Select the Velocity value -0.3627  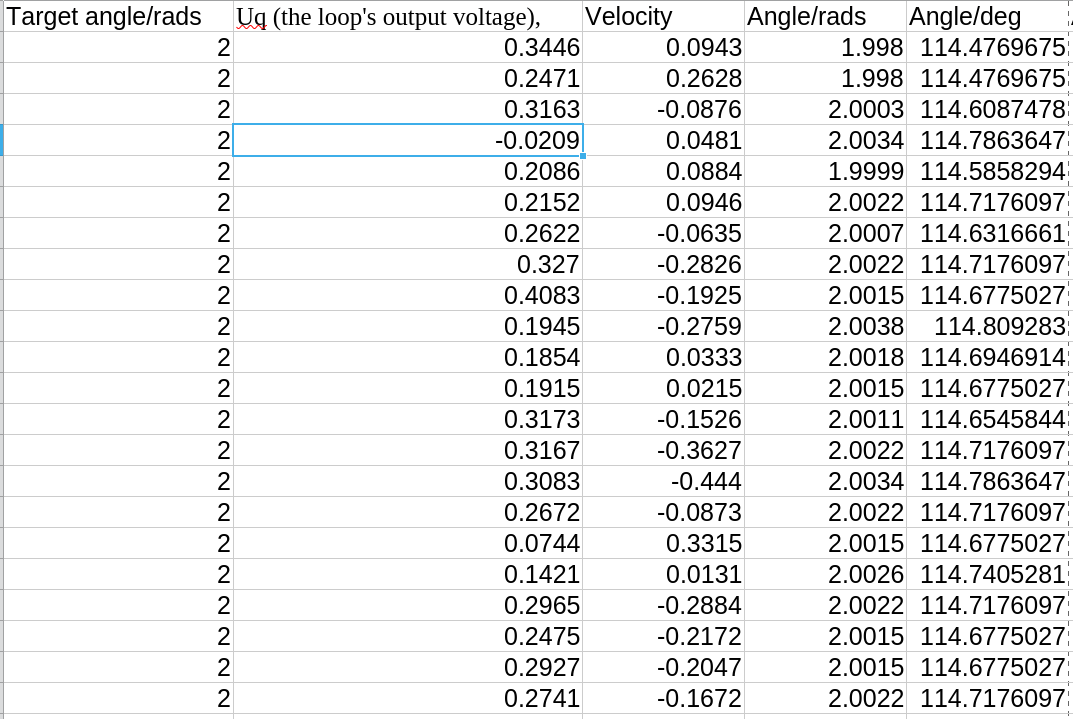(663, 450)
